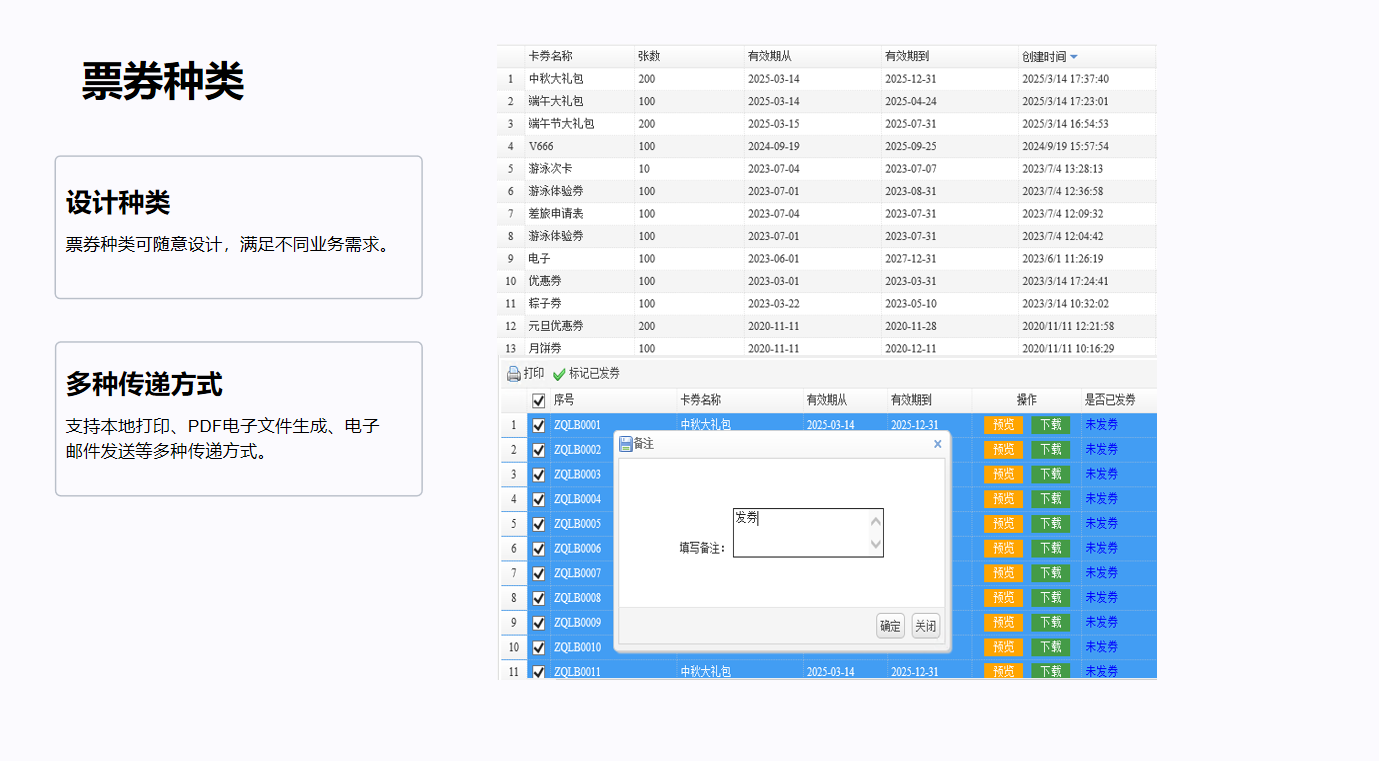The width and height of the screenshot is (1379, 761).
Task: Click the sort arrow beside 创建时间
Action: coord(1074,57)
